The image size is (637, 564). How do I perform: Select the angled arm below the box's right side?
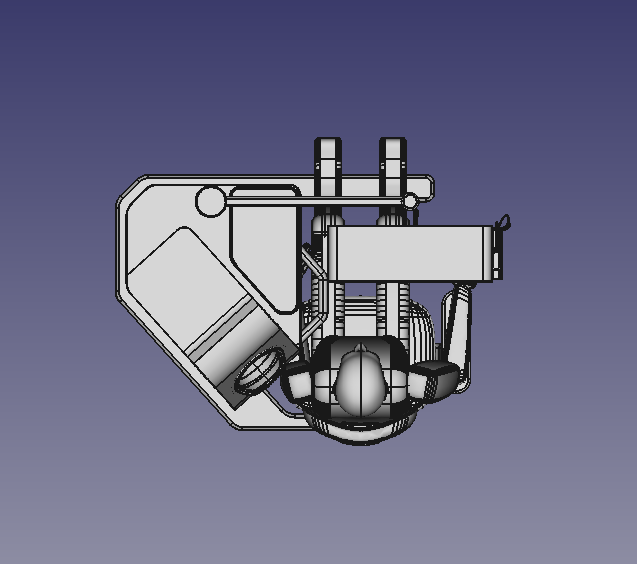[460, 325]
